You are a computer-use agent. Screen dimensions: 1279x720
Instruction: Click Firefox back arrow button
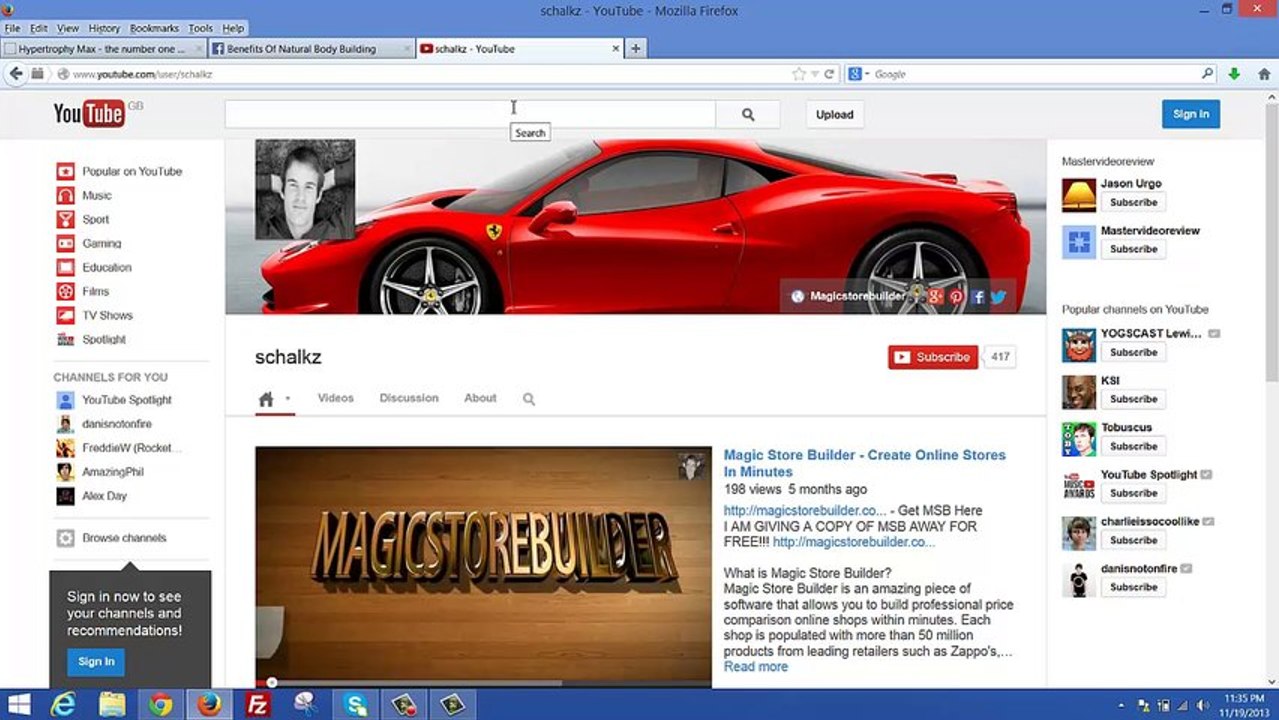pos(16,74)
